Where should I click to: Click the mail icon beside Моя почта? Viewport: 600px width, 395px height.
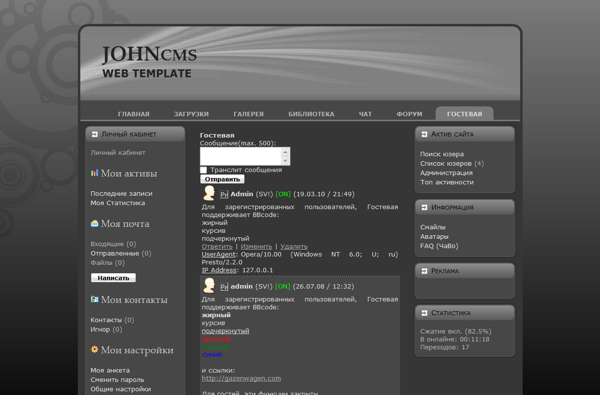click(95, 224)
